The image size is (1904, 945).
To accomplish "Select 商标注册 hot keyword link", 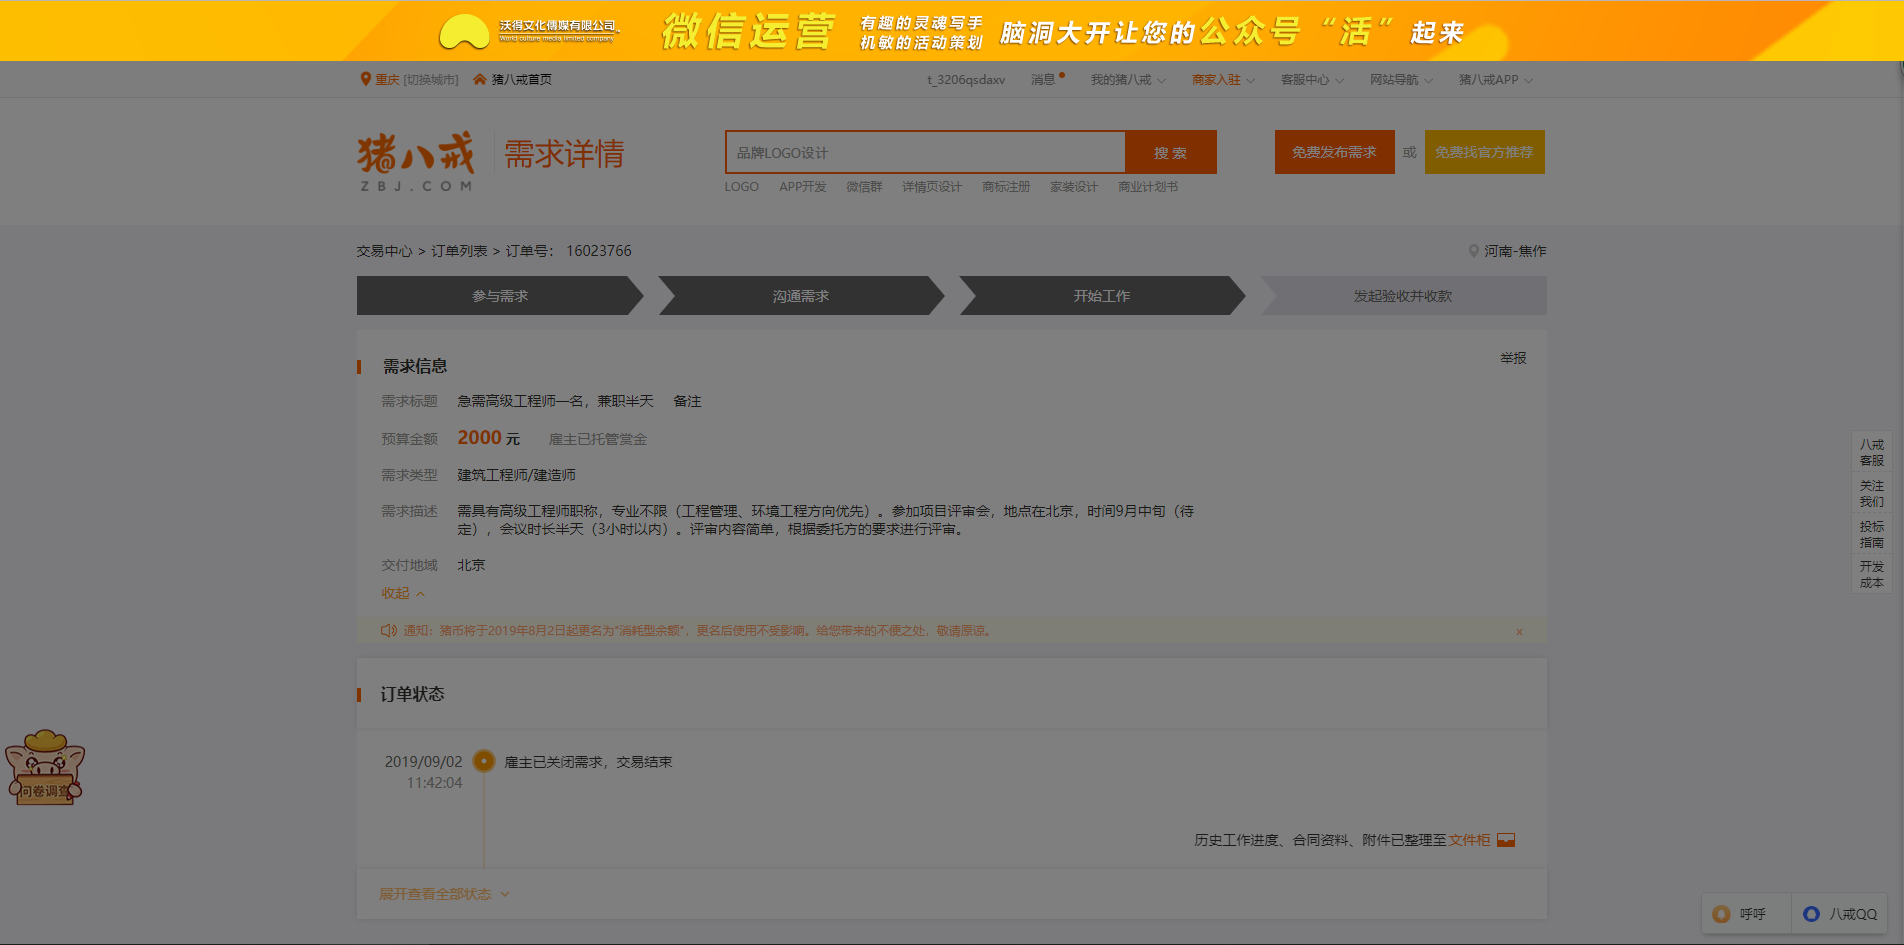I will pyautogui.click(x=1005, y=187).
